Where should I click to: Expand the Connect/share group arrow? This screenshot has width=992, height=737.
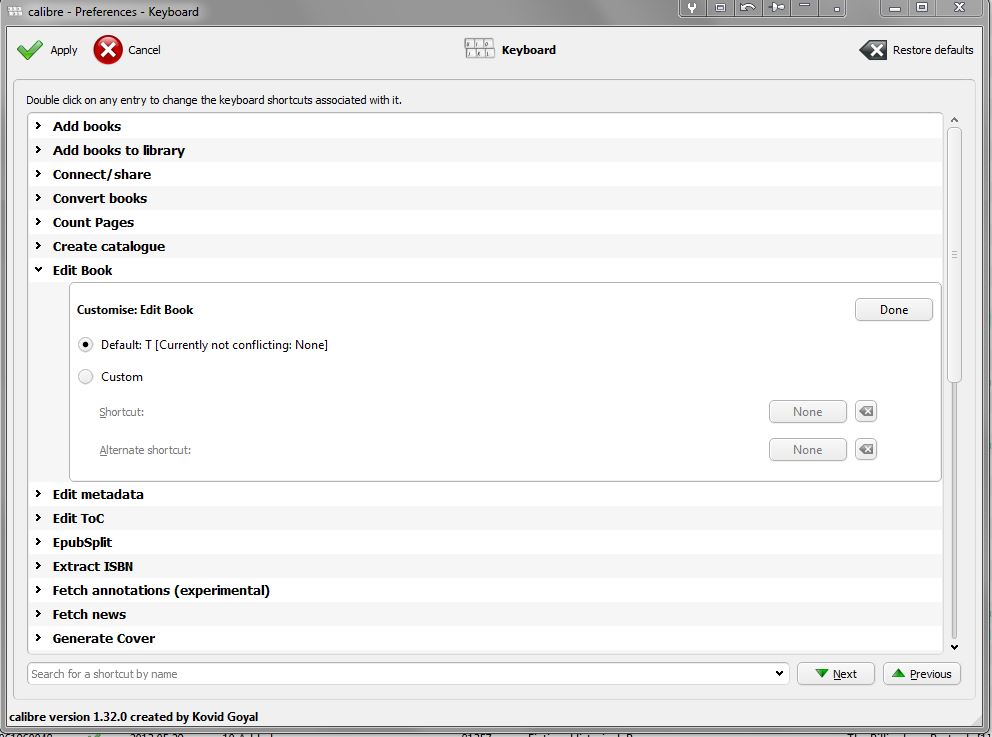(39, 174)
